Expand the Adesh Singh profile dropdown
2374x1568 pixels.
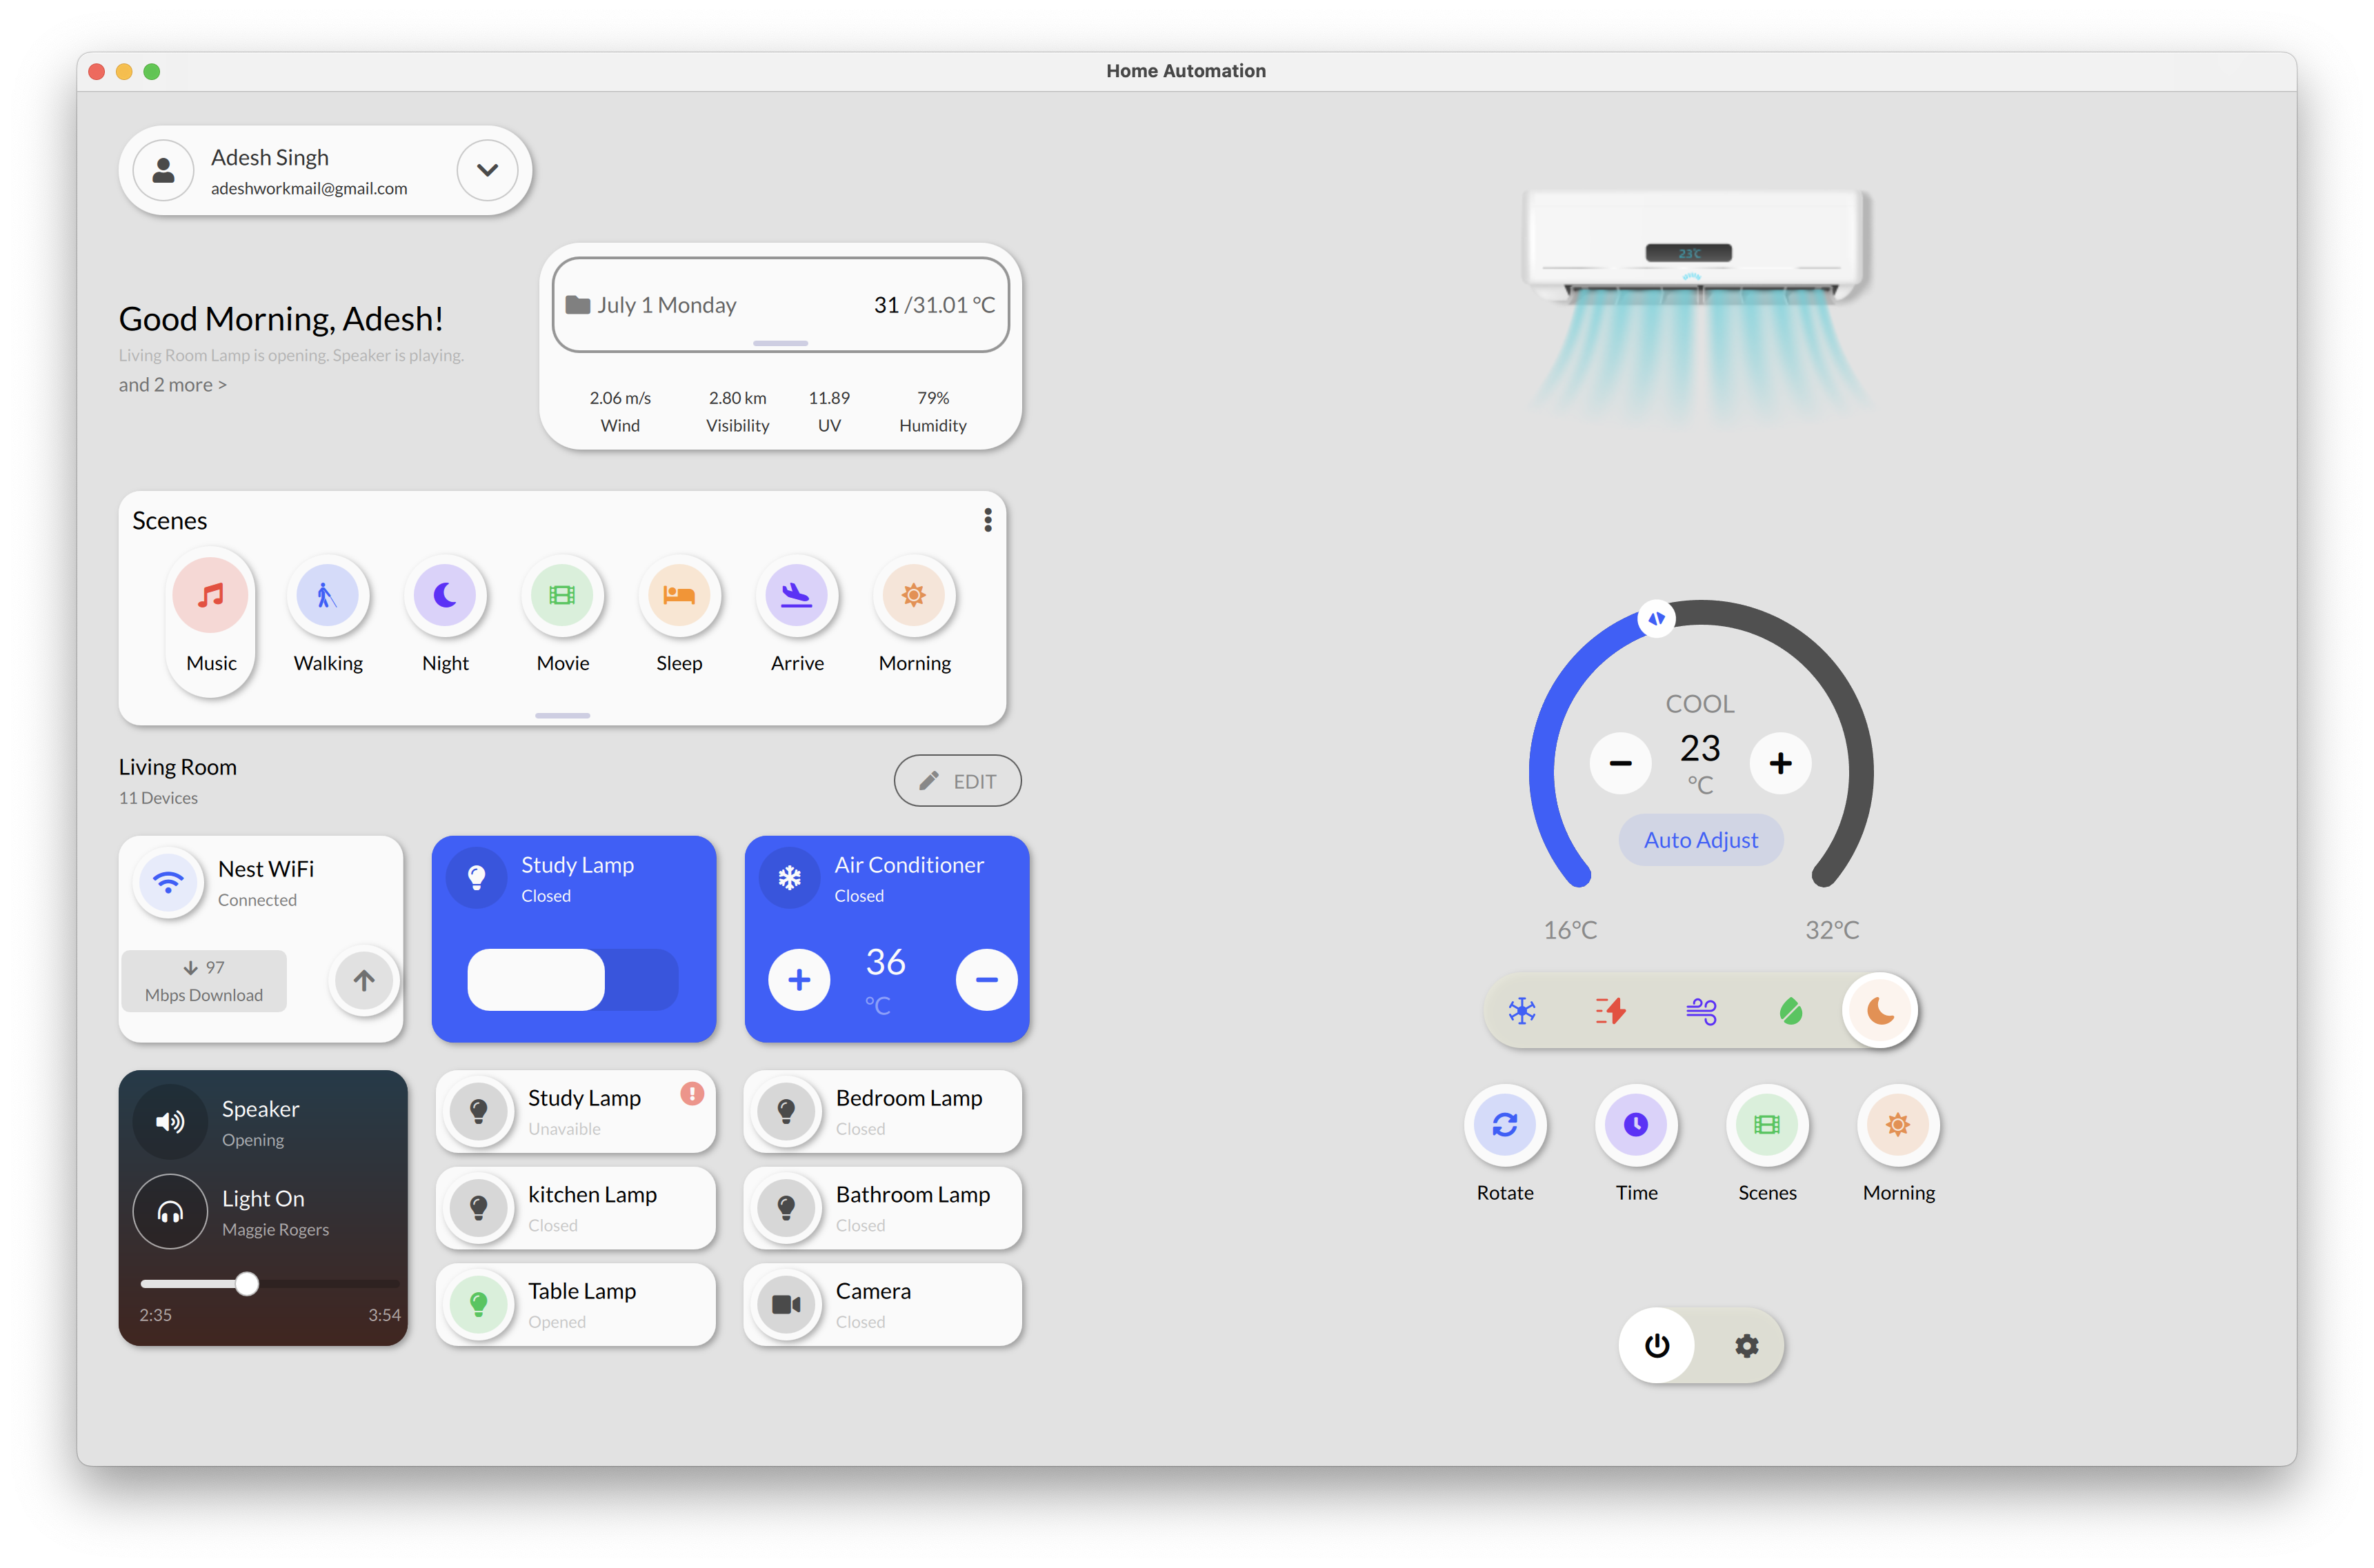tap(487, 170)
